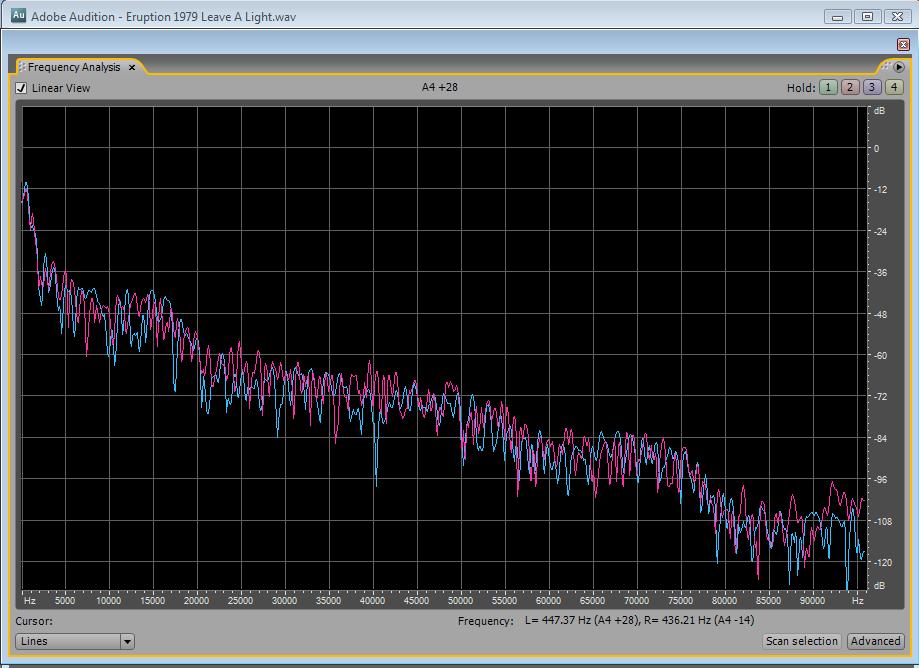The height and width of the screenshot is (668, 919).
Task: Click the Adobe Audition app icon
Action: click(x=19, y=15)
